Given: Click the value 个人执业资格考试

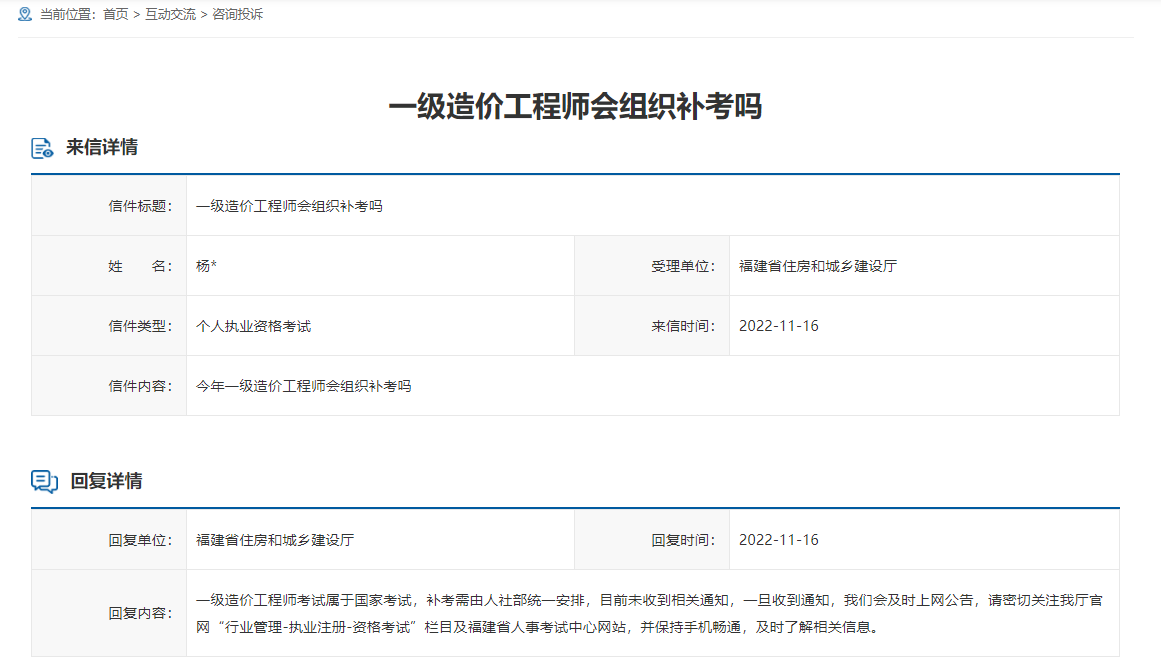Looking at the screenshot, I should point(253,326).
